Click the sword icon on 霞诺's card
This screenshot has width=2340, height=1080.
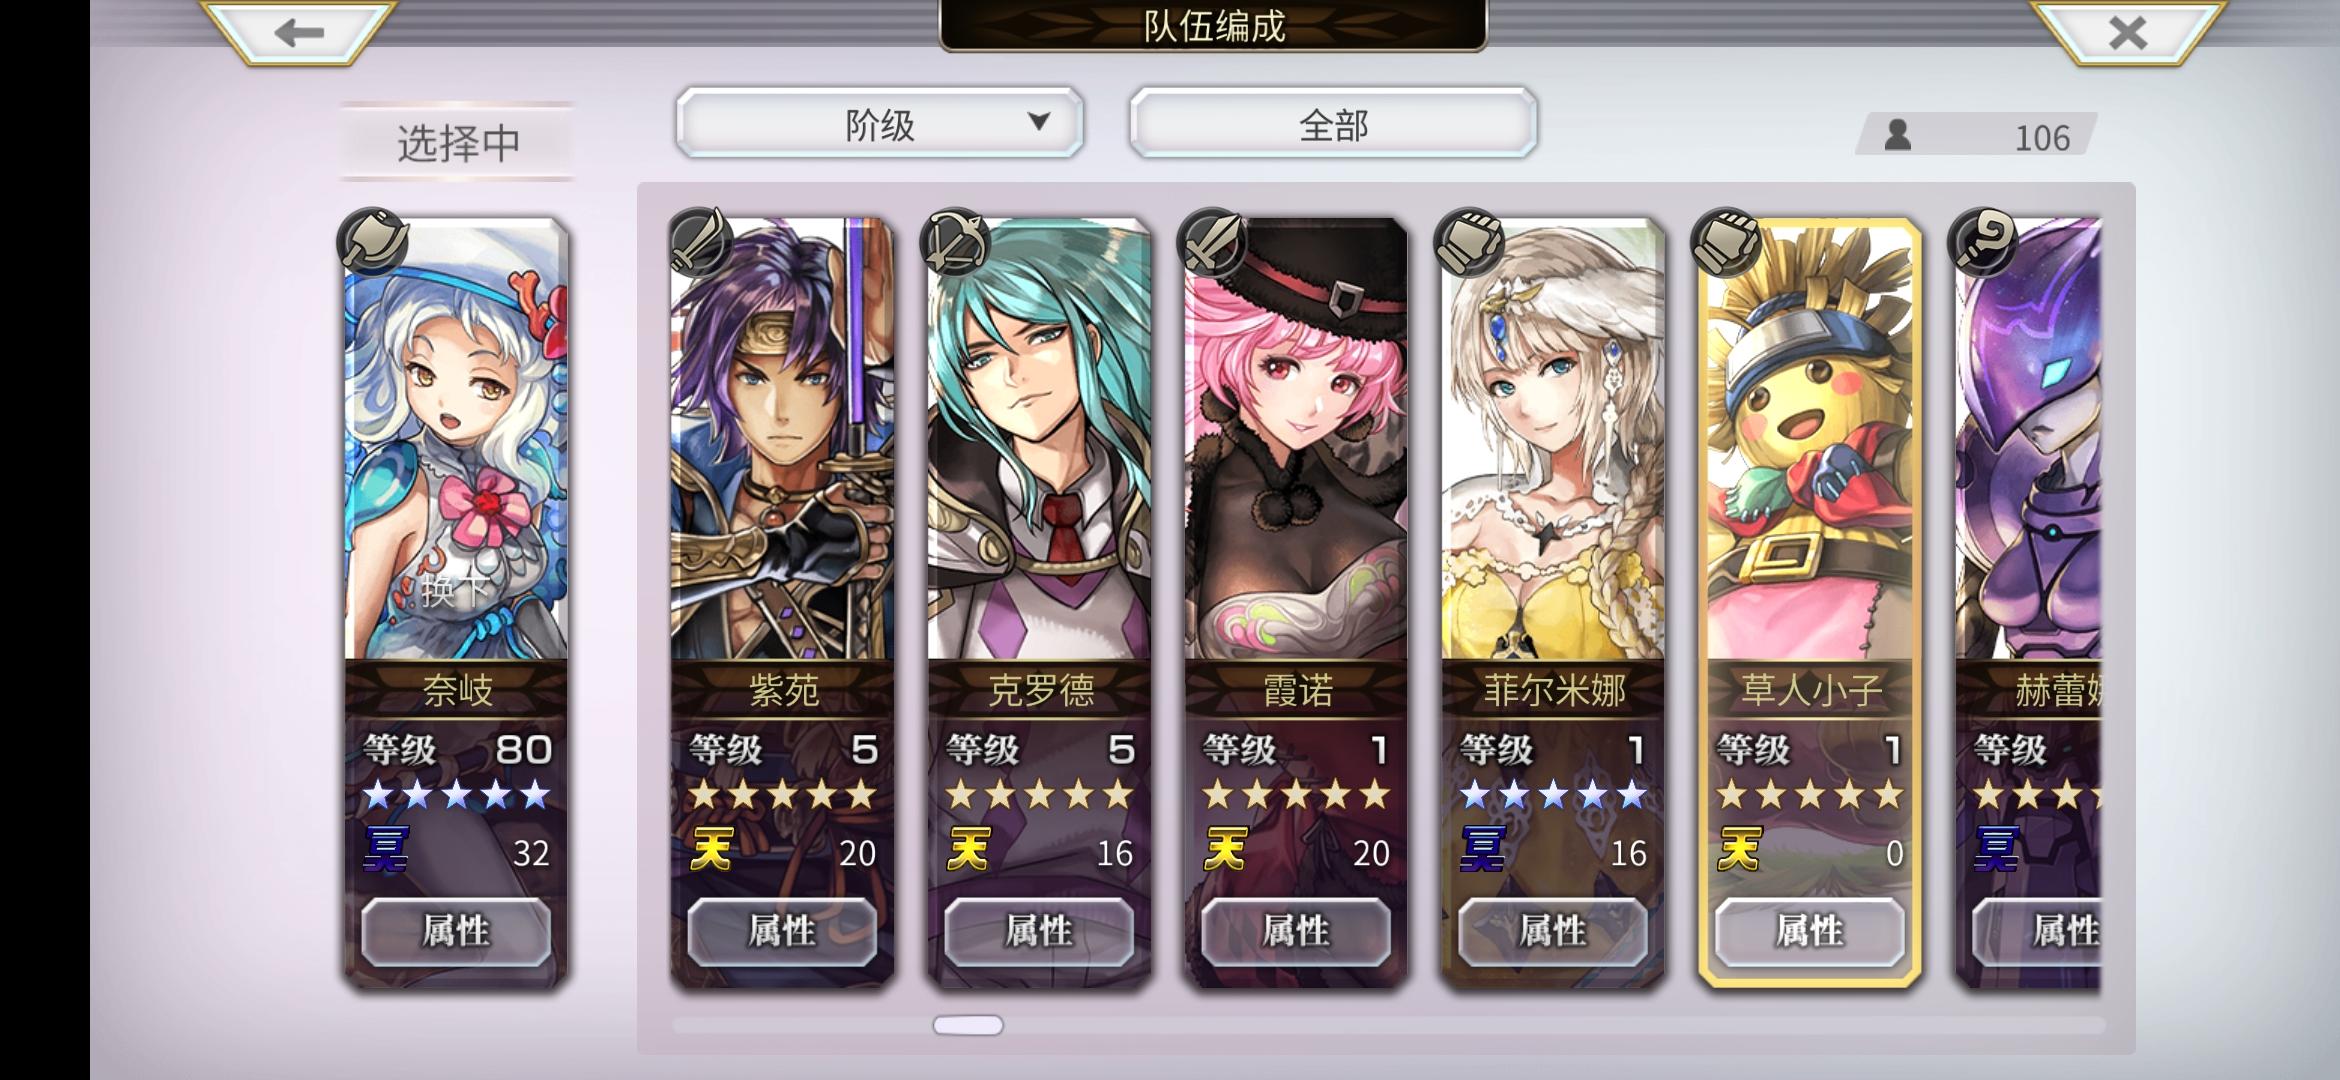click(1213, 241)
